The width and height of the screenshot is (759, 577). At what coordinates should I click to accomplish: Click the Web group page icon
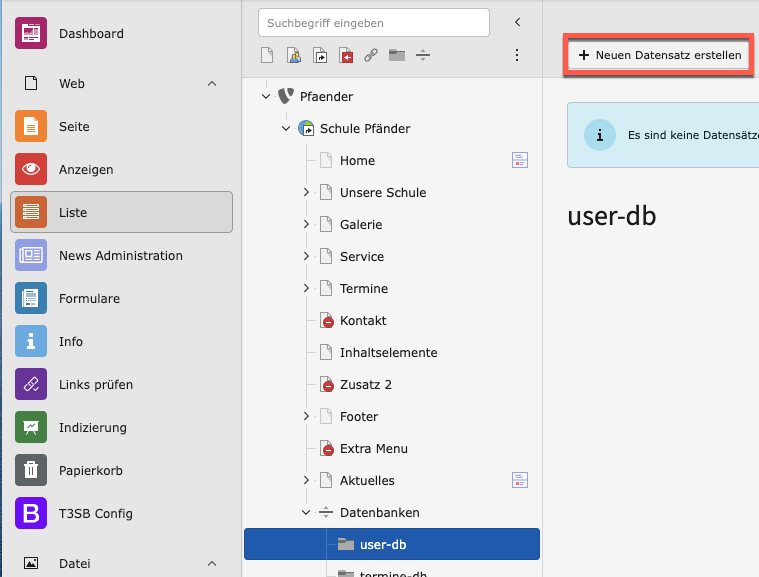pos(31,83)
